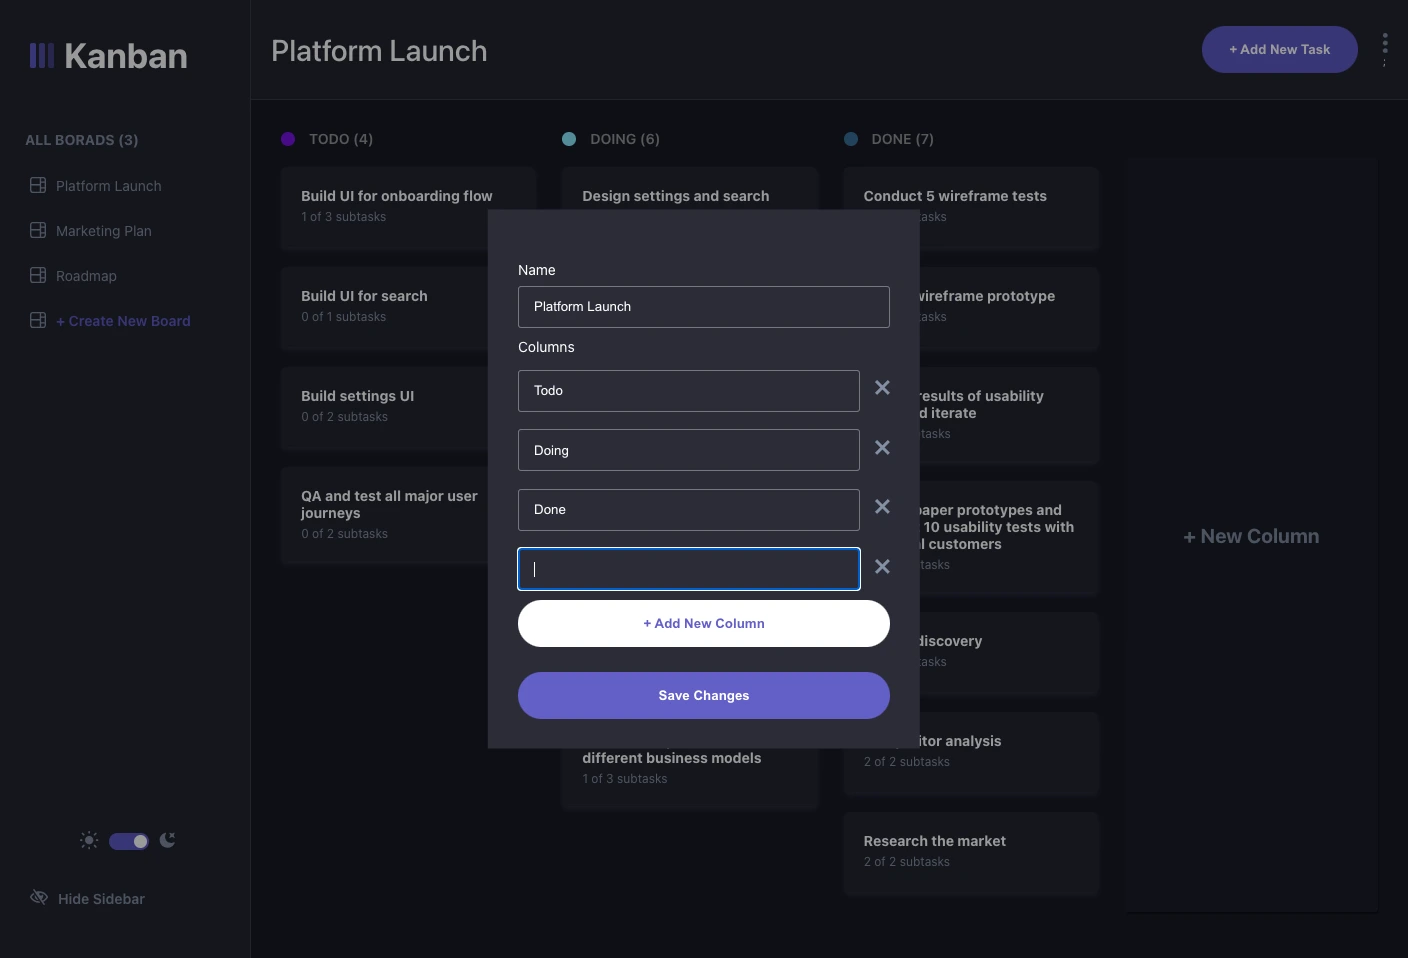Click the sun light-mode icon

(89, 840)
